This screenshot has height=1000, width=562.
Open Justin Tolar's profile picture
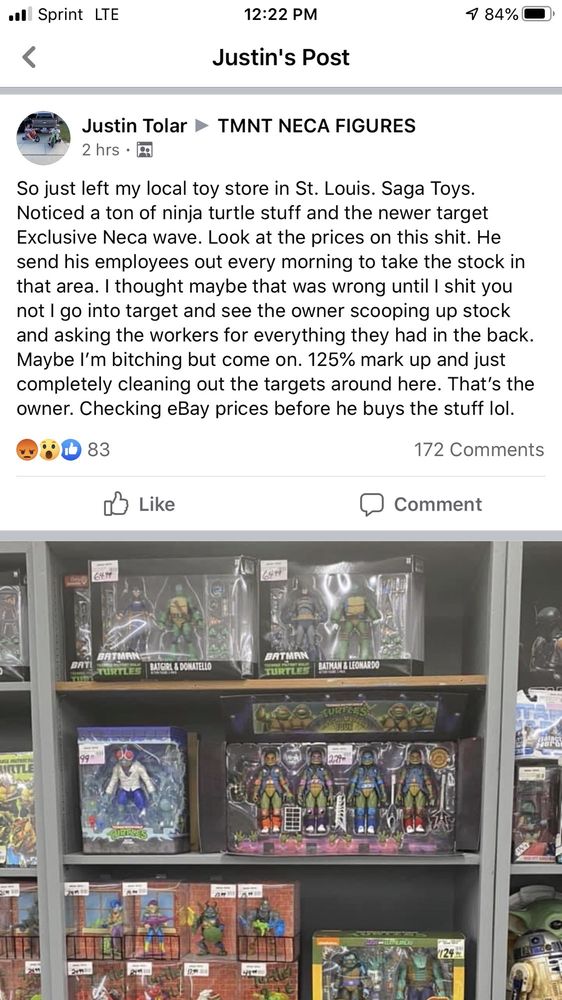[x=43, y=138]
